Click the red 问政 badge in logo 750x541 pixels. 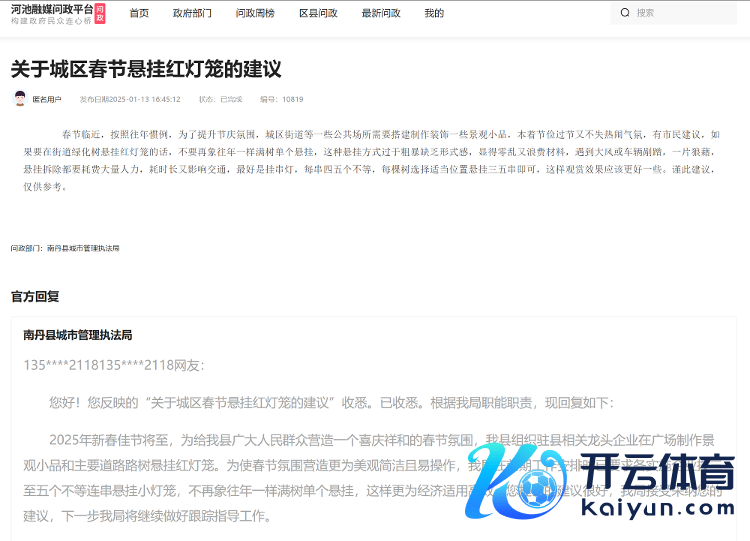click(x=99, y=13)
